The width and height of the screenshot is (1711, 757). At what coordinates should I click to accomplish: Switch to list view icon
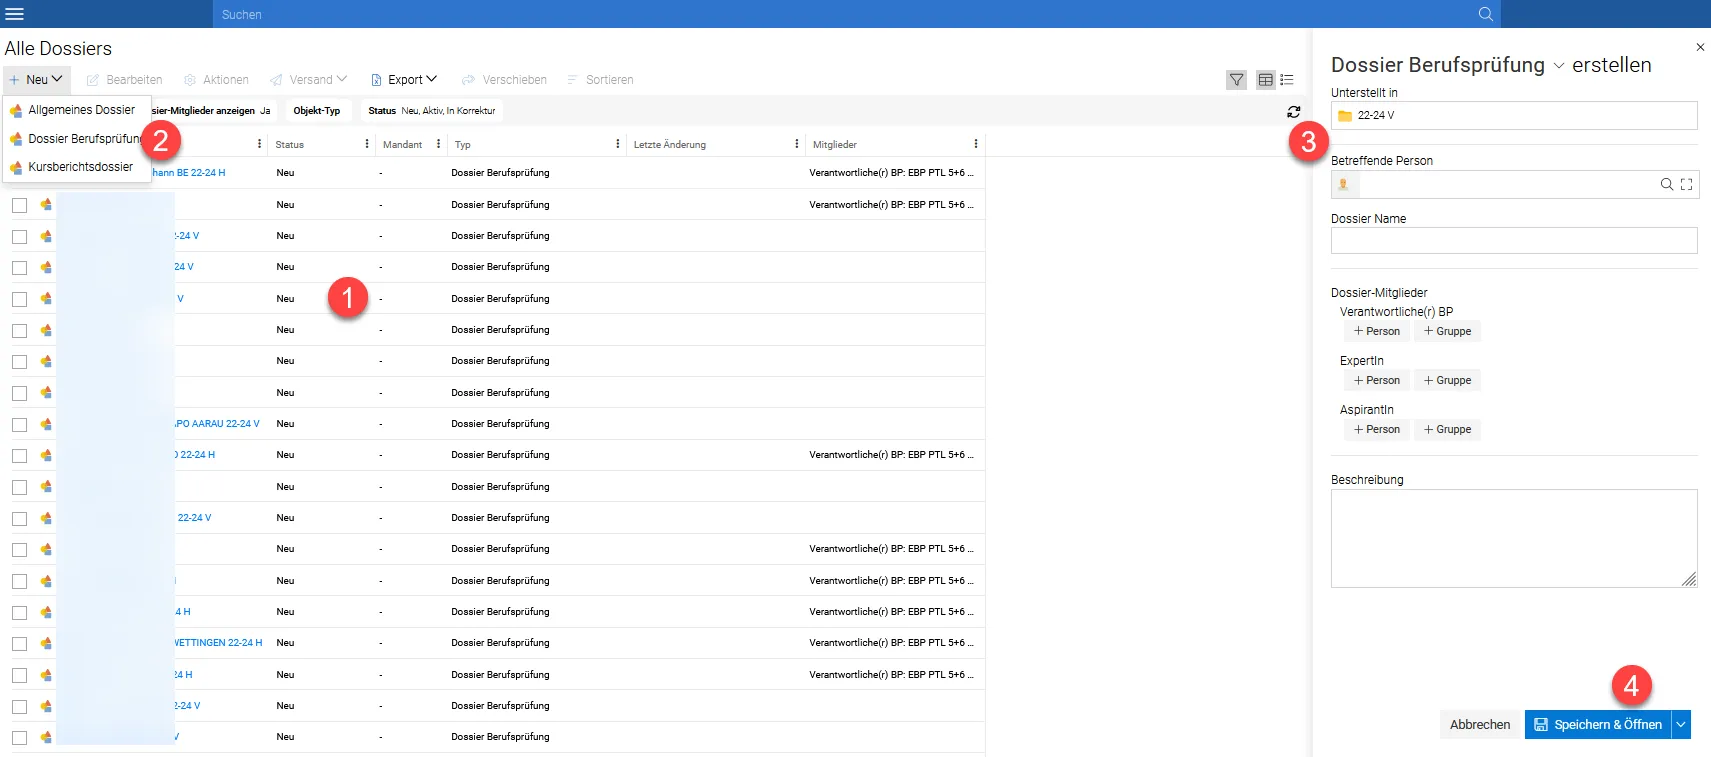(1287, 80)
